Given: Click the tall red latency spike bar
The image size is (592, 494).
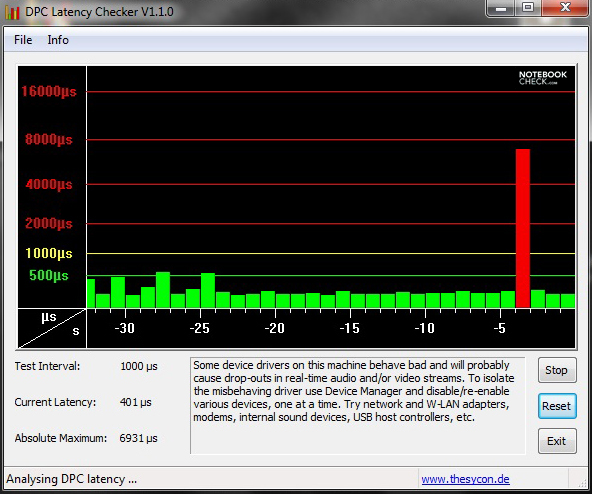Looking at the screenshot, I should [x=523, y=228].
